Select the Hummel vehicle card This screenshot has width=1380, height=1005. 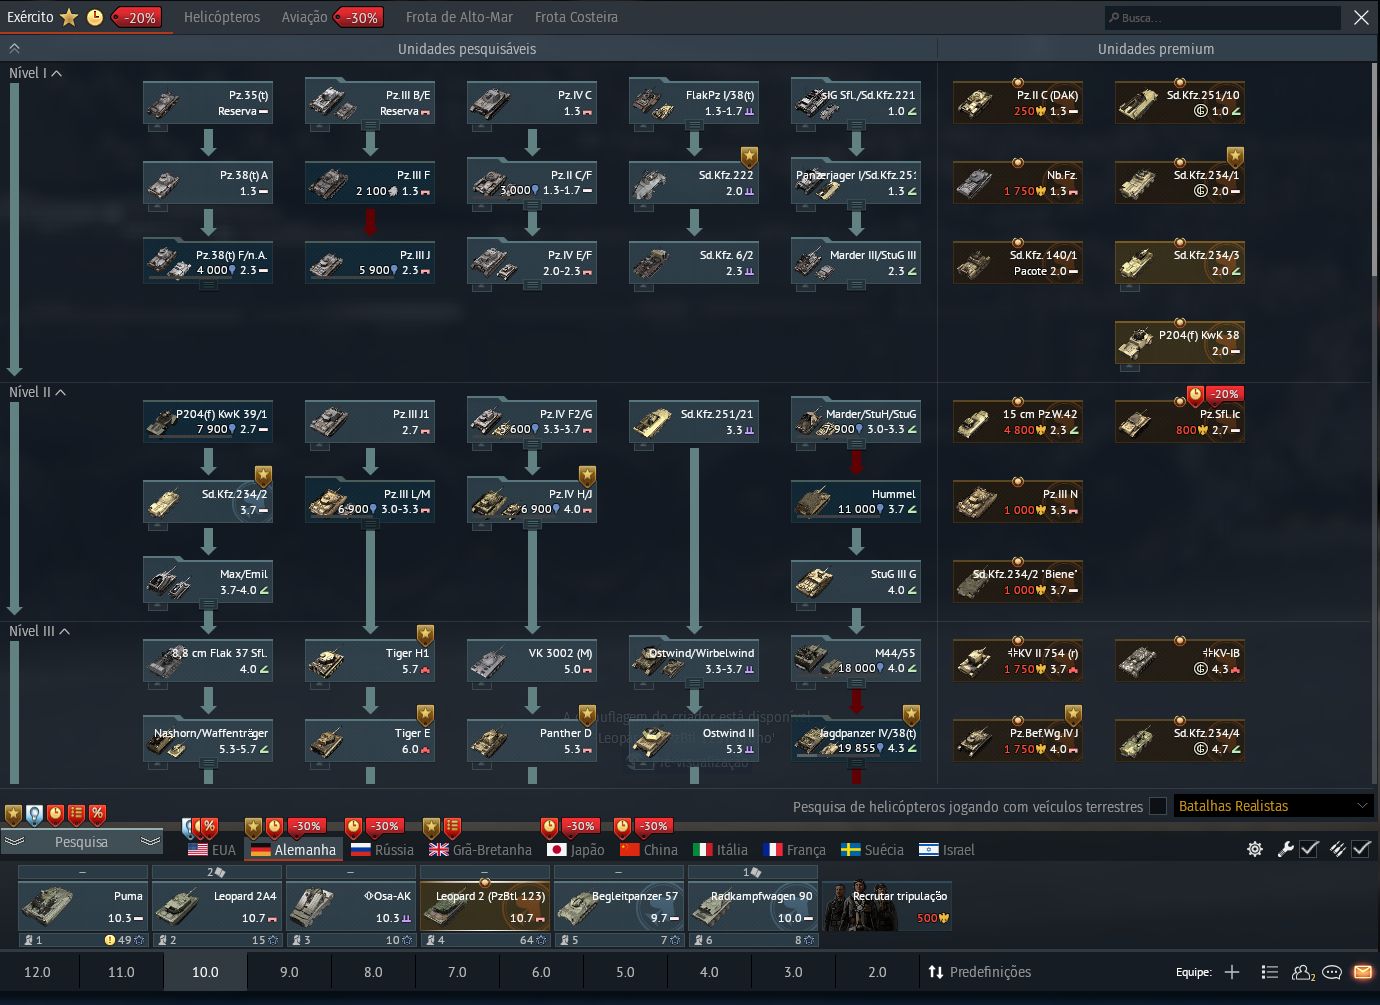click(x=856, y=502)
